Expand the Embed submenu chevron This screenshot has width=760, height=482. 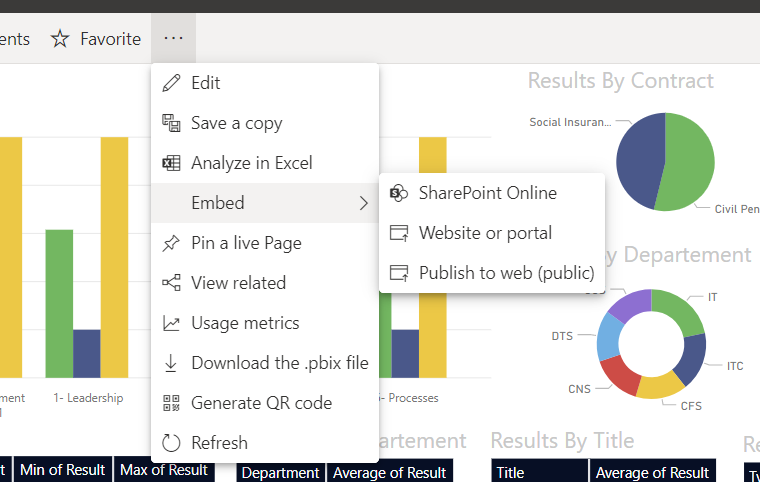pyautogui.click(x=363, y=203)
